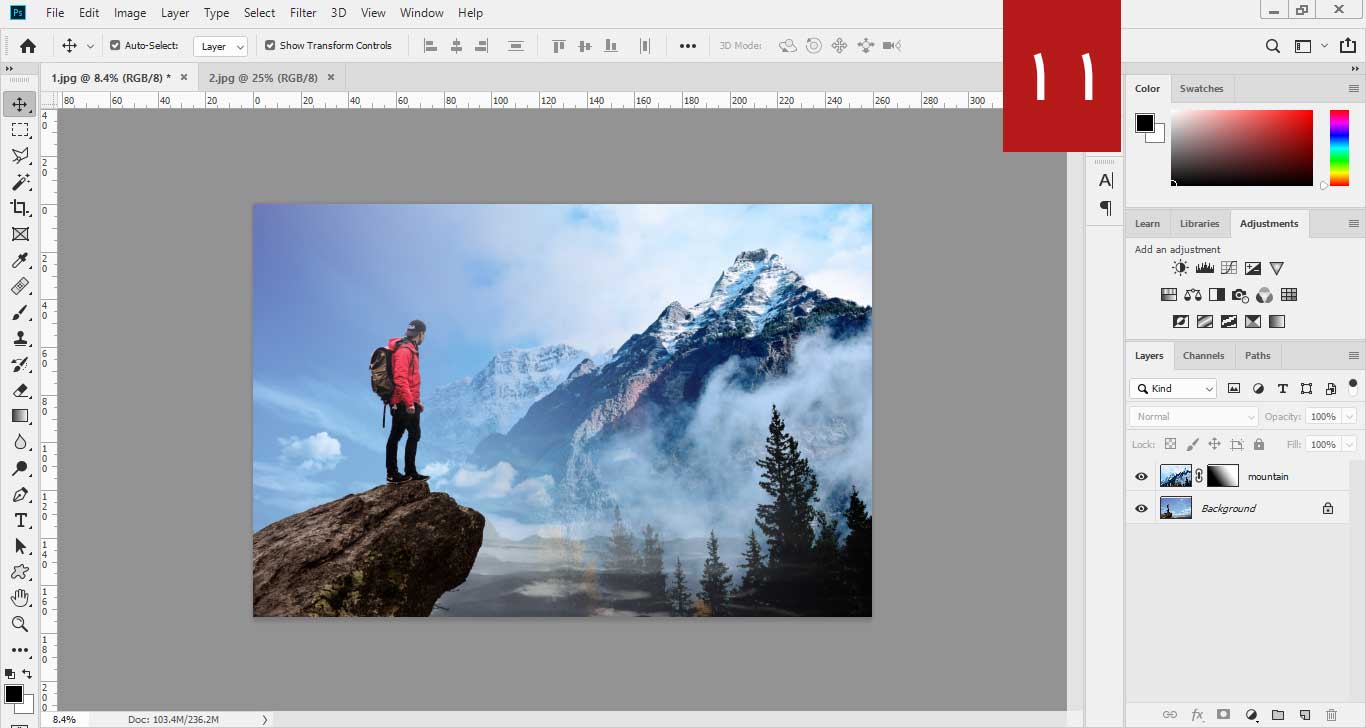Image resolution: width=1366 pixels, height=728 pixels.
Task: Click the hue spectrum slider
Action: [x=1339, y=148]
